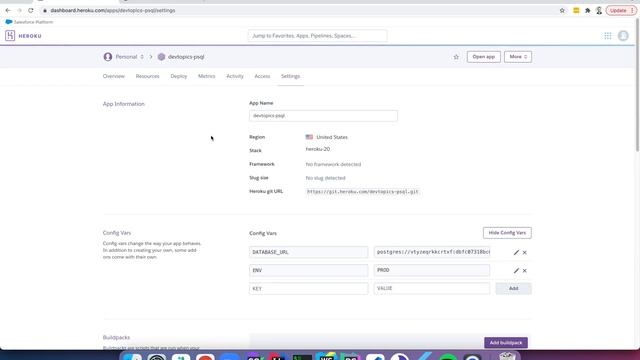Switch to the Access tab
The width and height of the screenshot is (640, 360).
click(262, 76)
